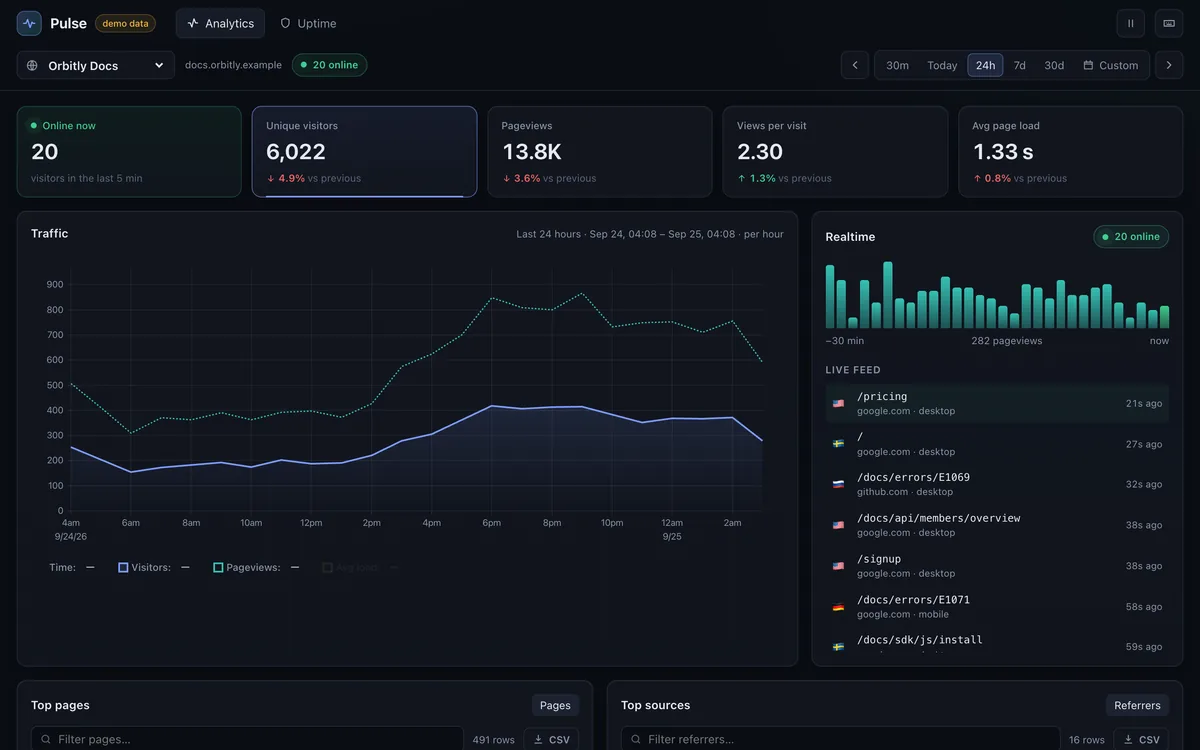The width and height of the screenshot is (1200, 750).
Task: Click the tallest bar in Realtime chart
Action: pyautogui.click(x=888, y=295)
